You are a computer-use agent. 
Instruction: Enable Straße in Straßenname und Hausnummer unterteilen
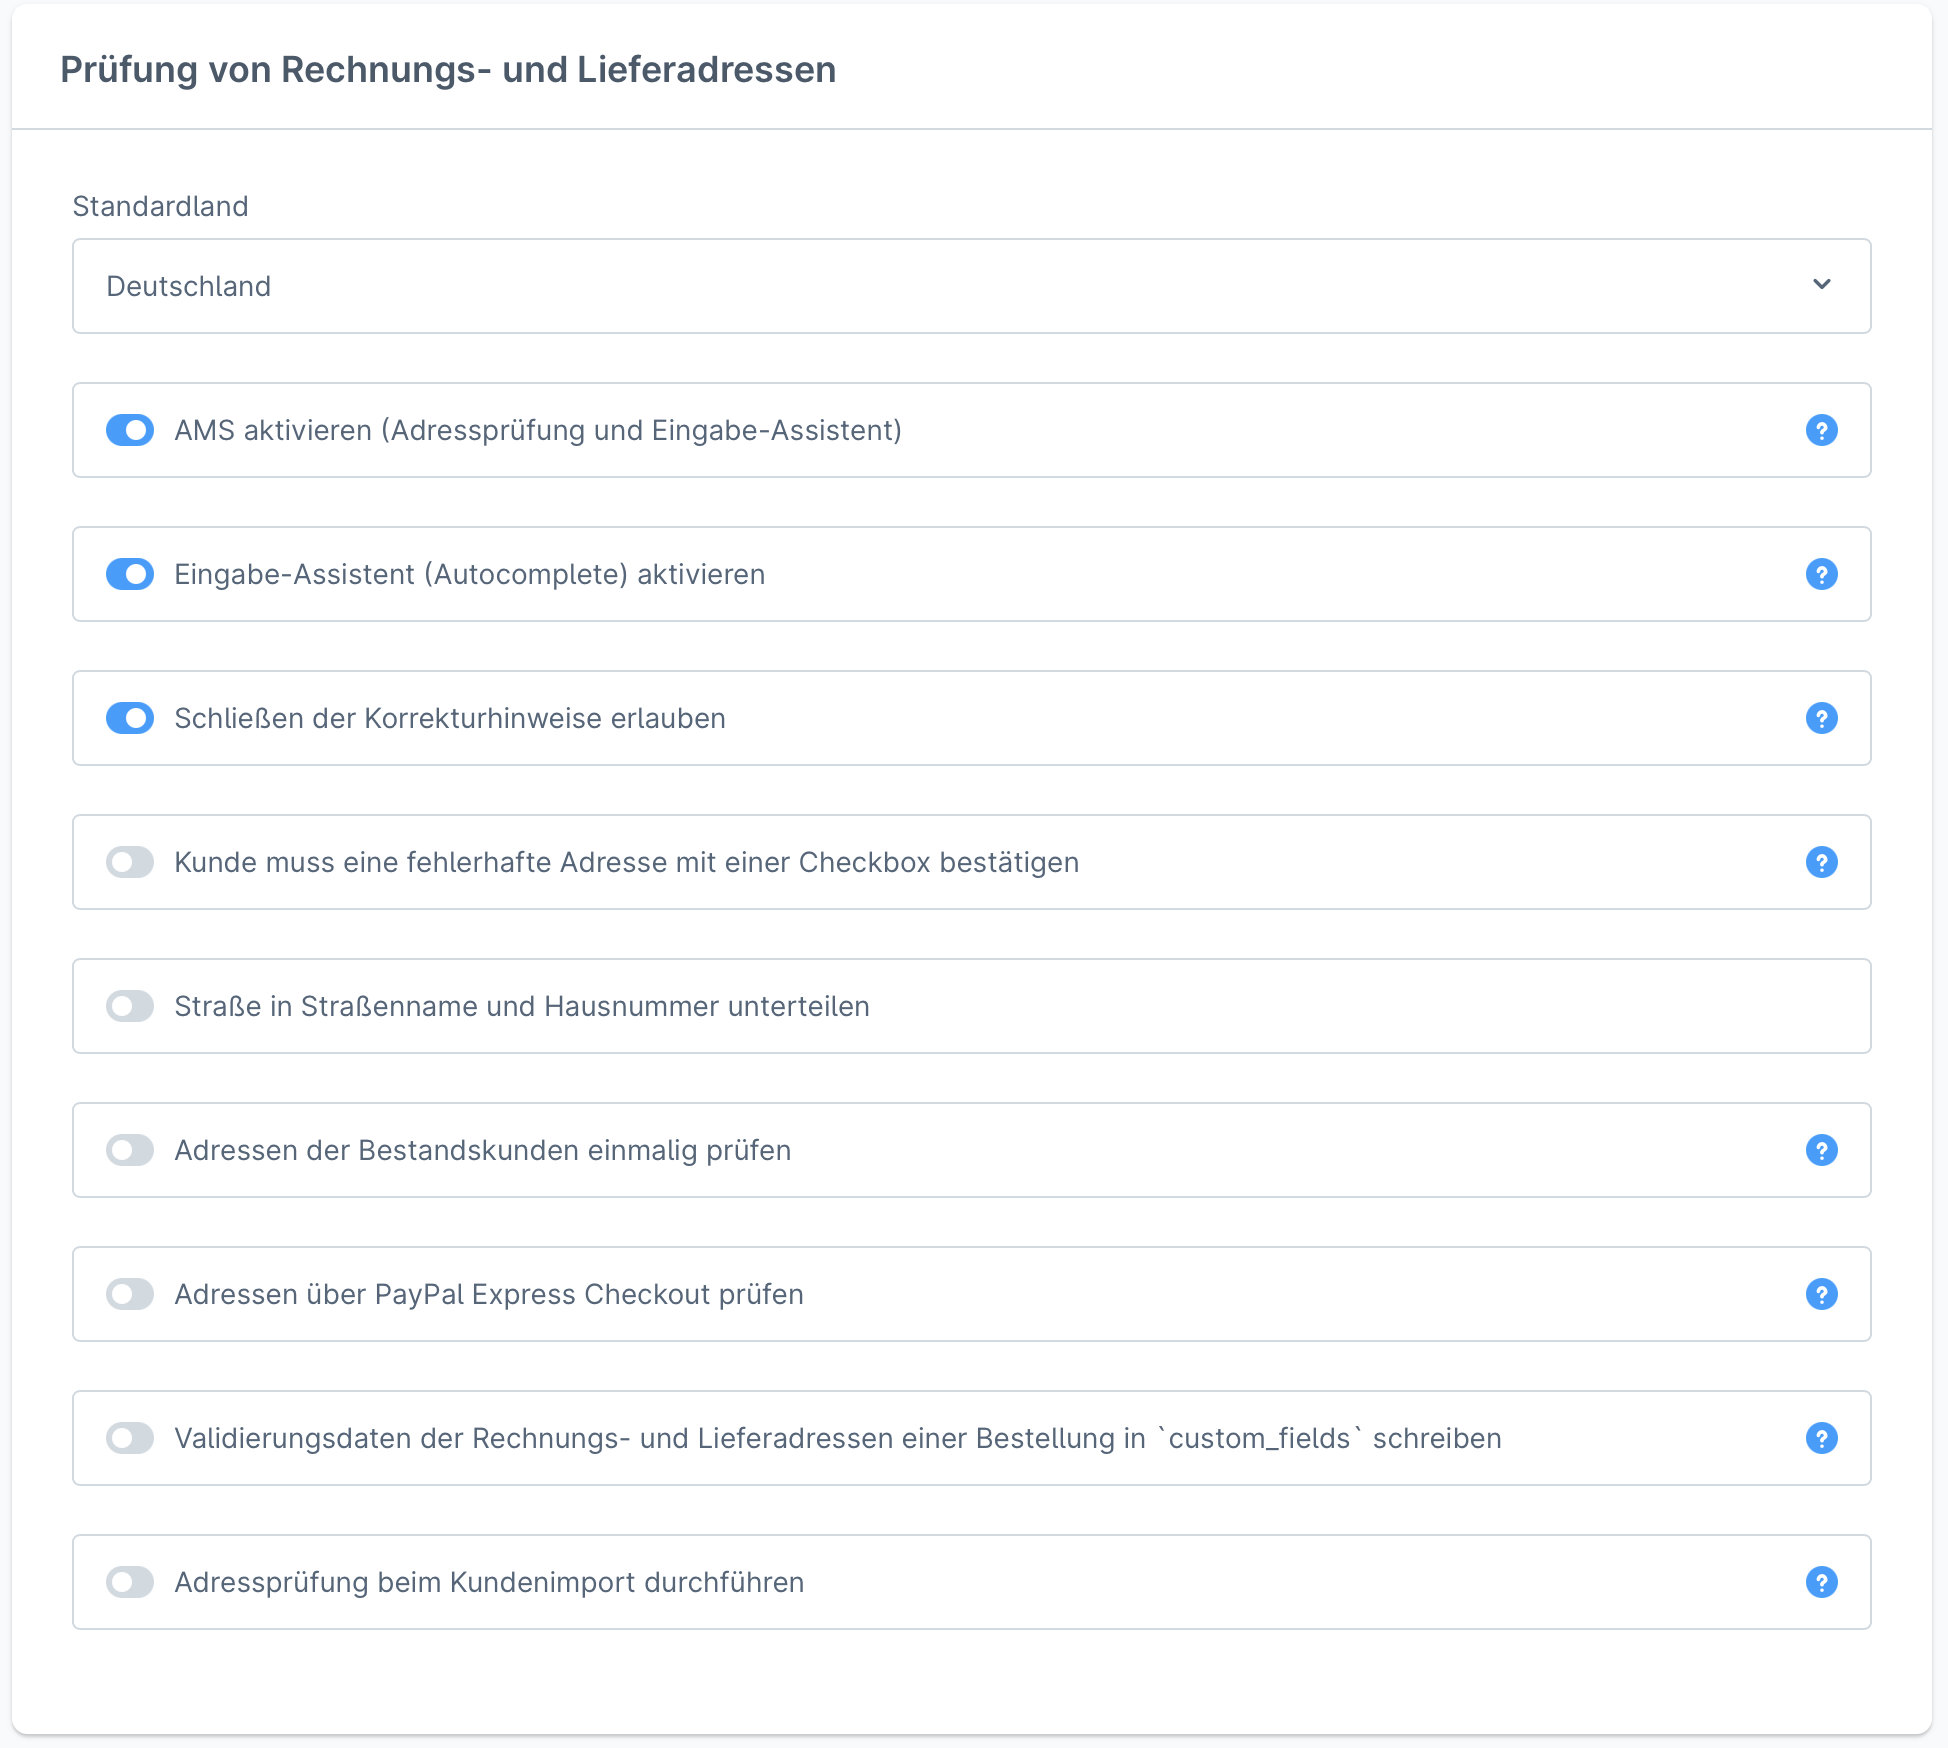coord(130,1006)
